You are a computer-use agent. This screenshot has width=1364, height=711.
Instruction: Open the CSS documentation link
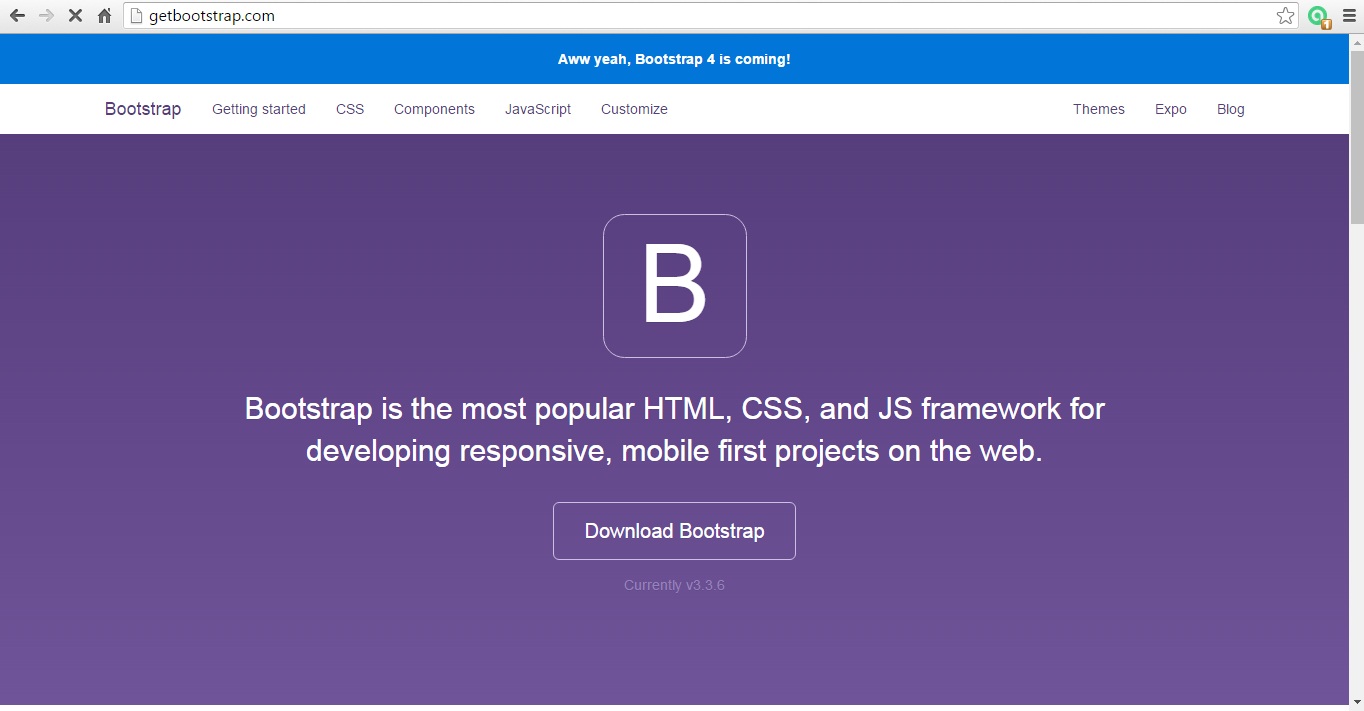pyautogui.click(x=349, y=109)
